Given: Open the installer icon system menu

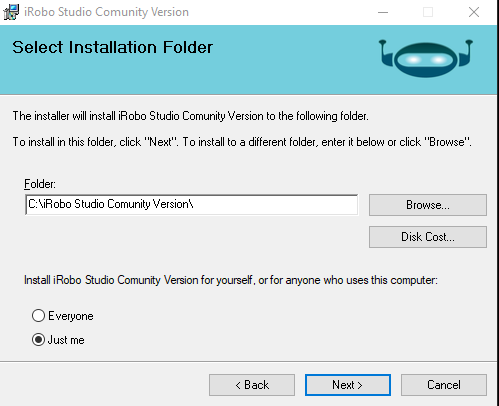Looking at the screenshot, I should point(11,12).
